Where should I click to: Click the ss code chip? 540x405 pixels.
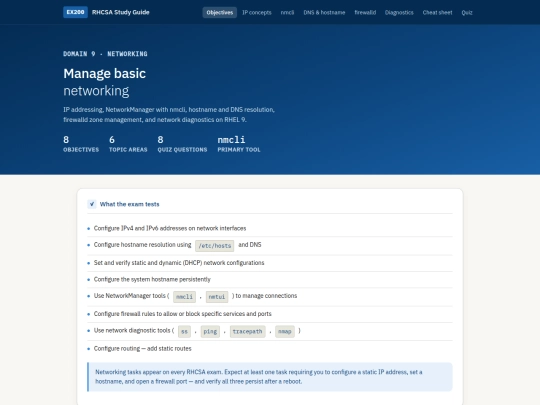(x=184, y=331)
